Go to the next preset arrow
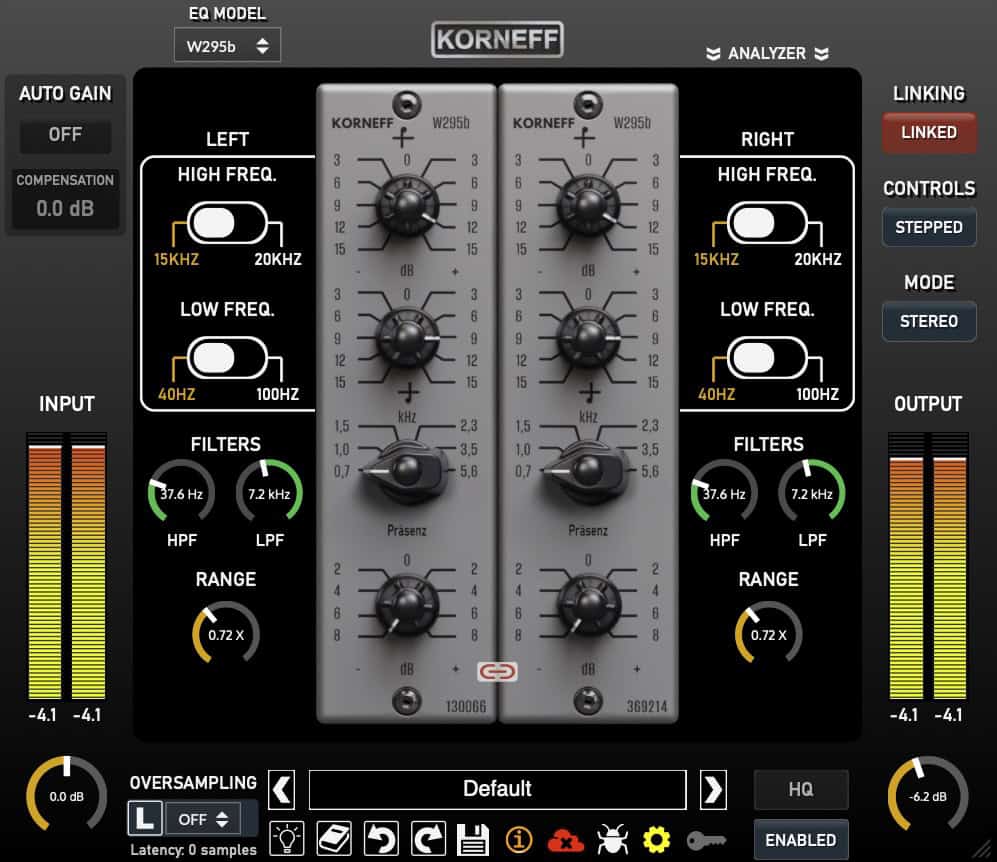The height and width of the screenshot is (862, 997). pyautogui.click(x=713, y=790)
